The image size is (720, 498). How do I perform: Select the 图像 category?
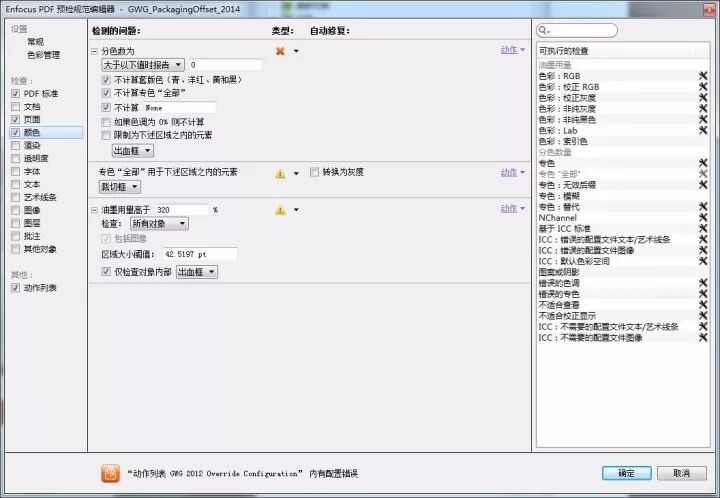32,210
